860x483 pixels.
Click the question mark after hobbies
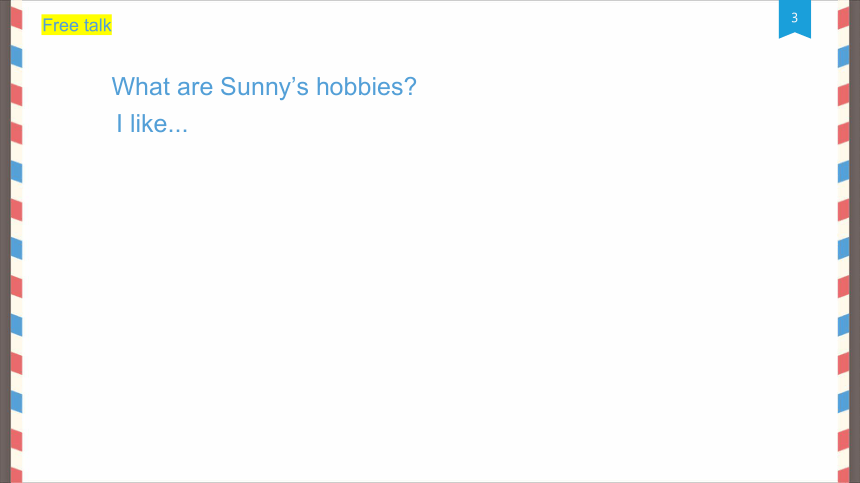(x=411, y=87)
